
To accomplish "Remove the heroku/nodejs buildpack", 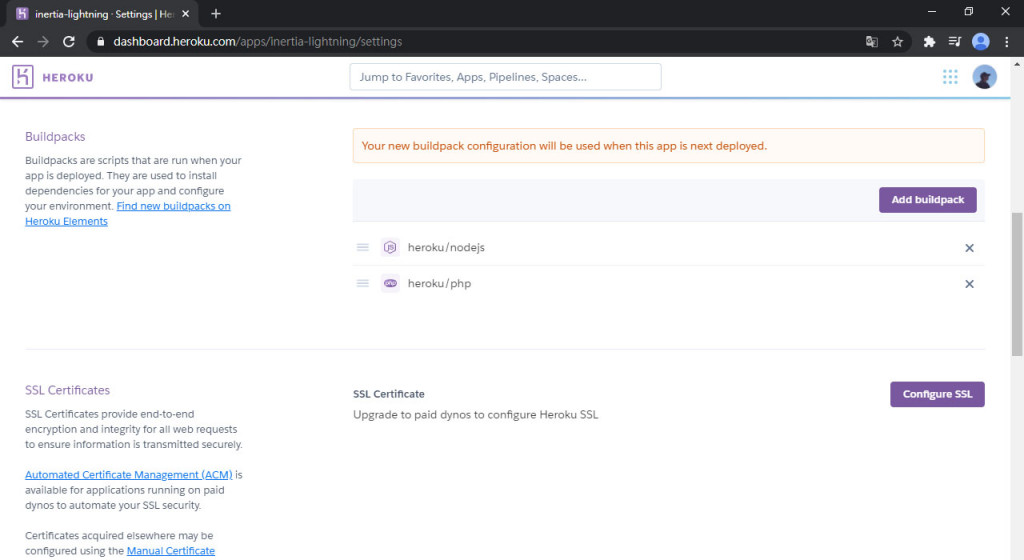I will coord(969,248).
